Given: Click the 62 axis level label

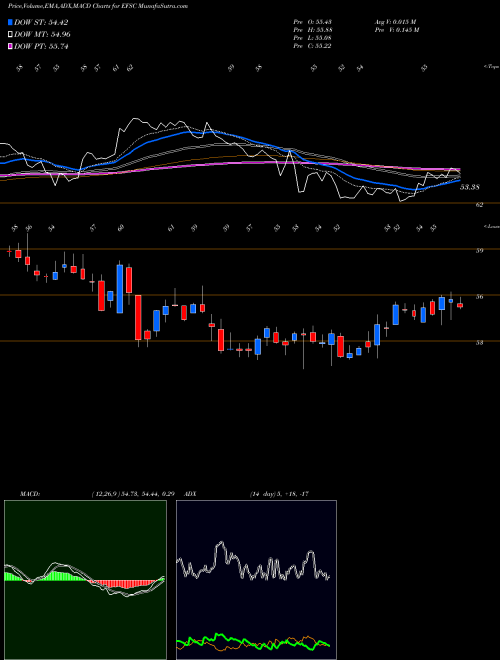Looking at the screenshot, I should (479, 205).
